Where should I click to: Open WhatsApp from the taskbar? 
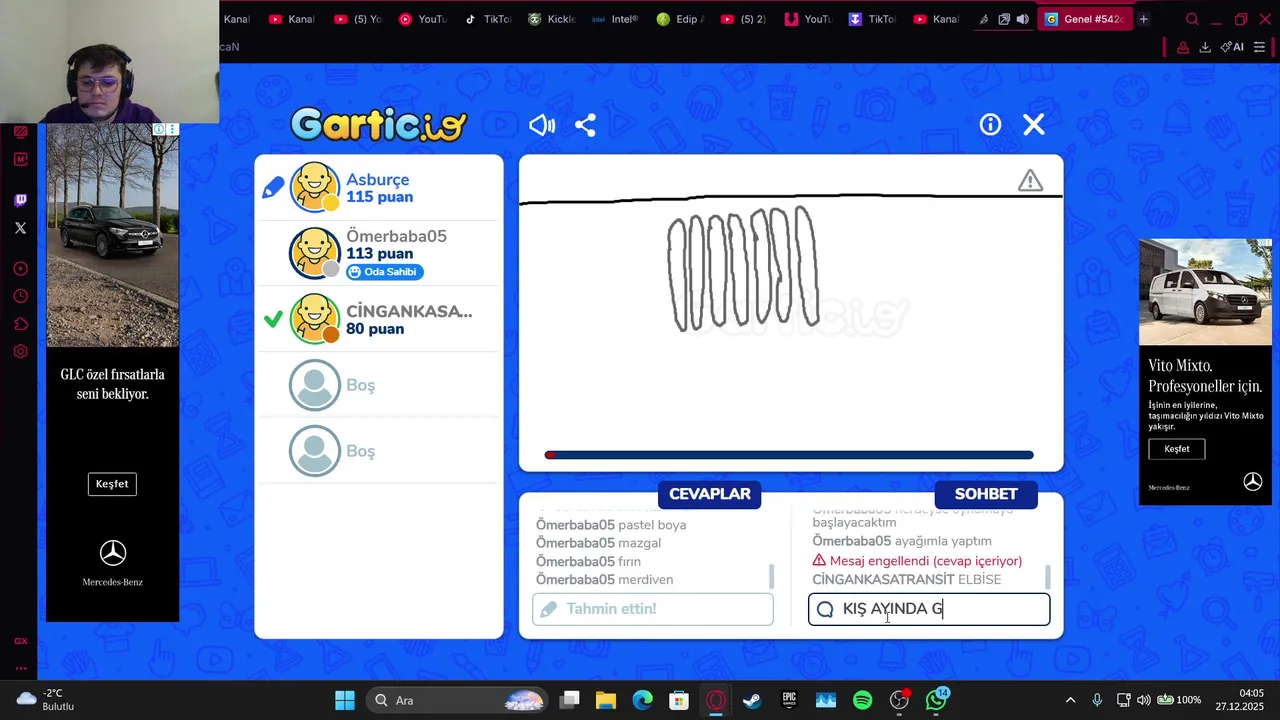tap(937, 699)
